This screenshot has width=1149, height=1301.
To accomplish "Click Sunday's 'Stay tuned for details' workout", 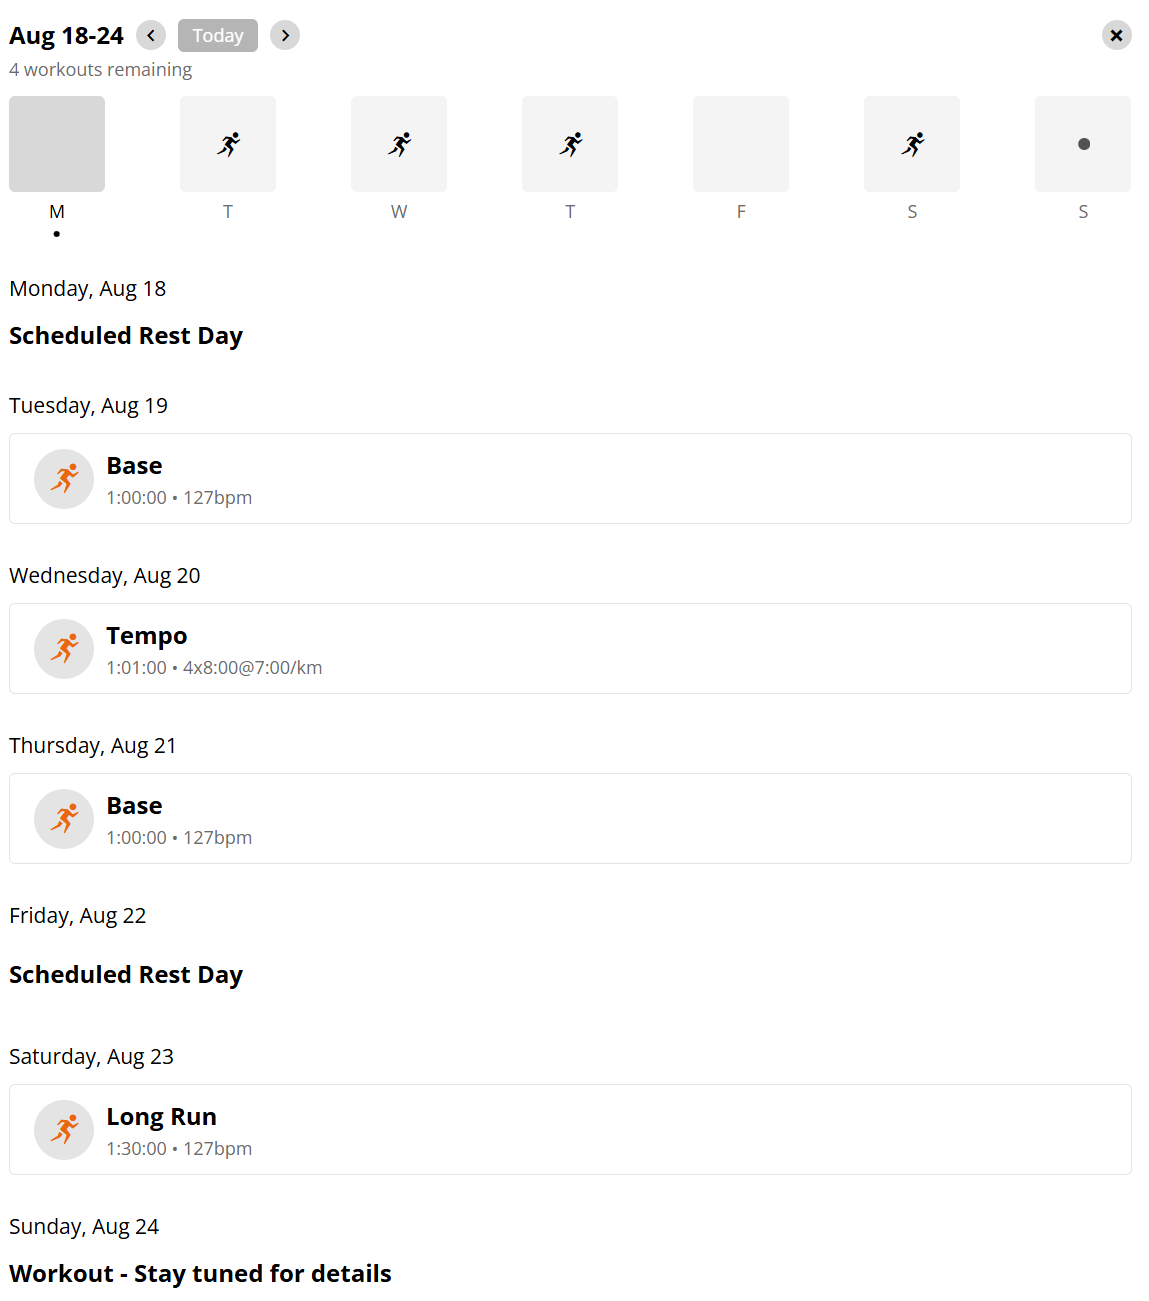I will [200, 1274].
